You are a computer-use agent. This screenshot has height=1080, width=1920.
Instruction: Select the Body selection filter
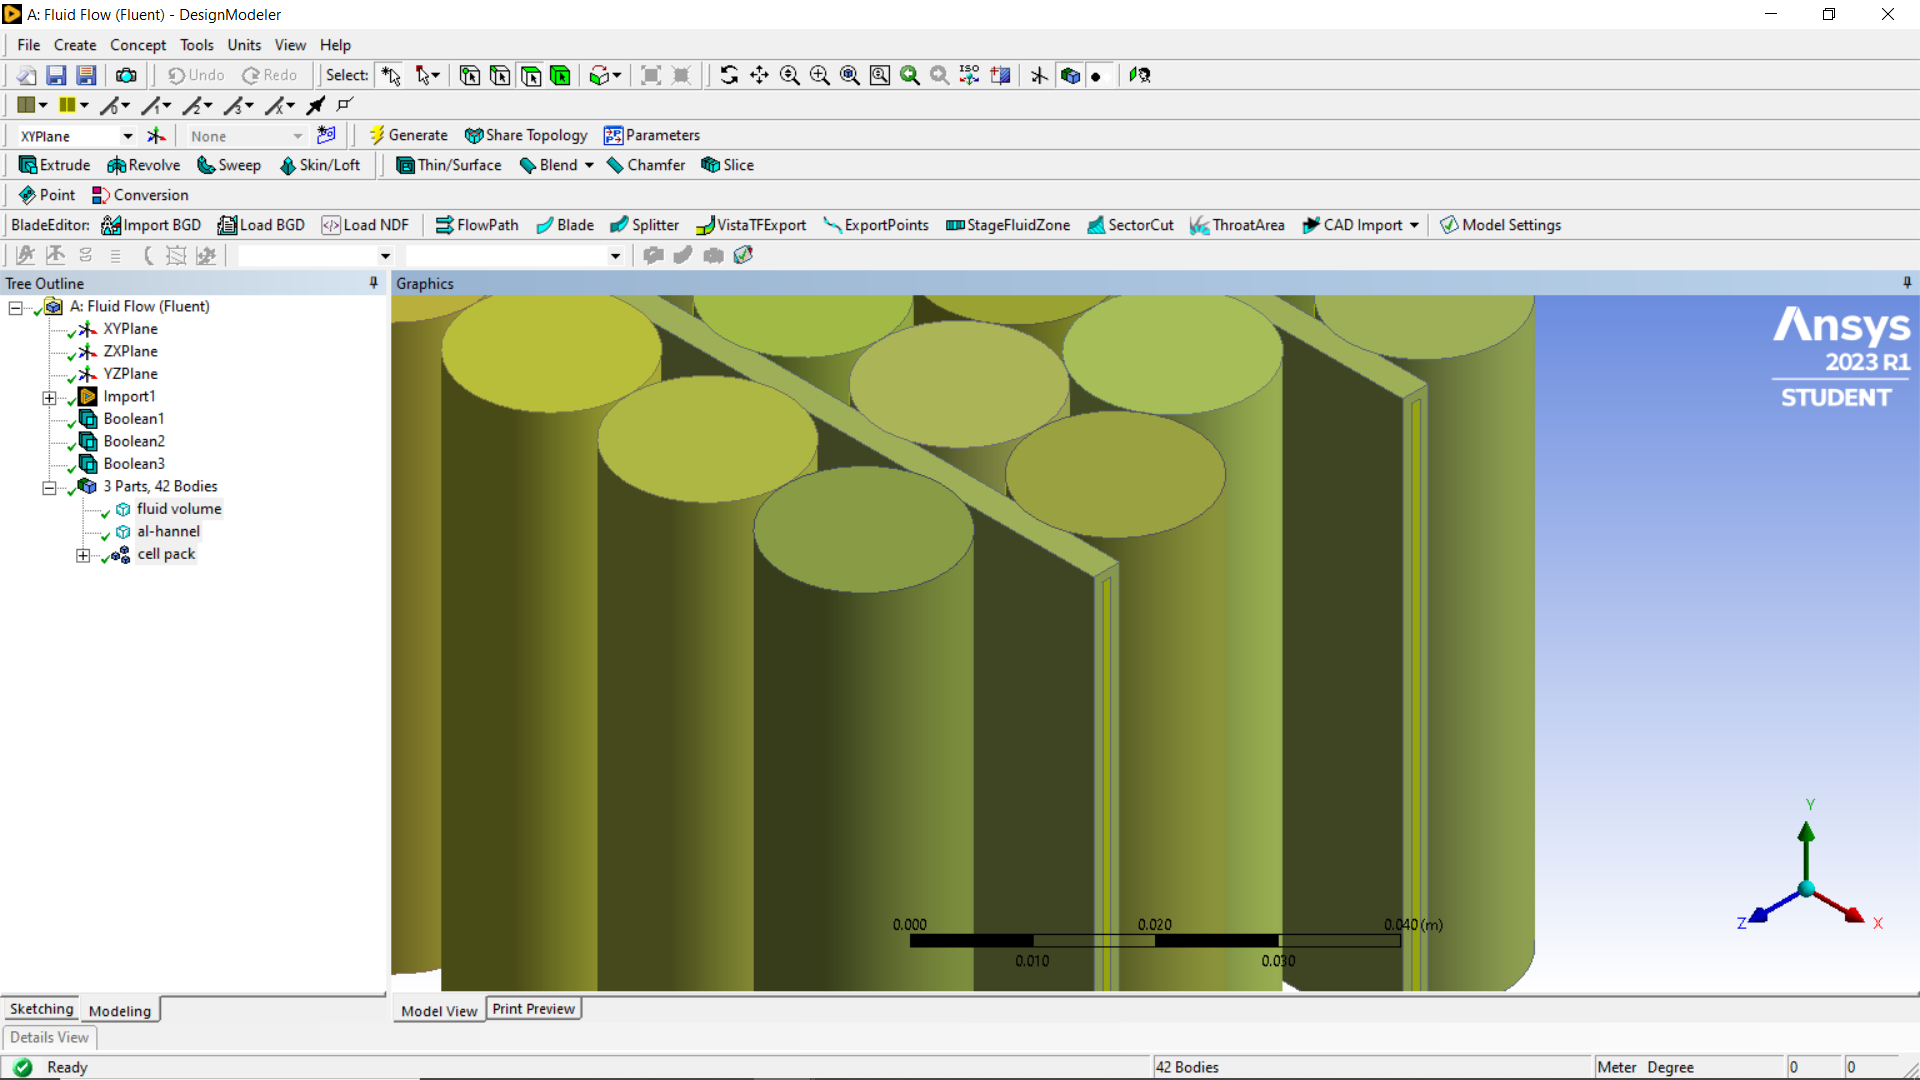click(560, 75)
